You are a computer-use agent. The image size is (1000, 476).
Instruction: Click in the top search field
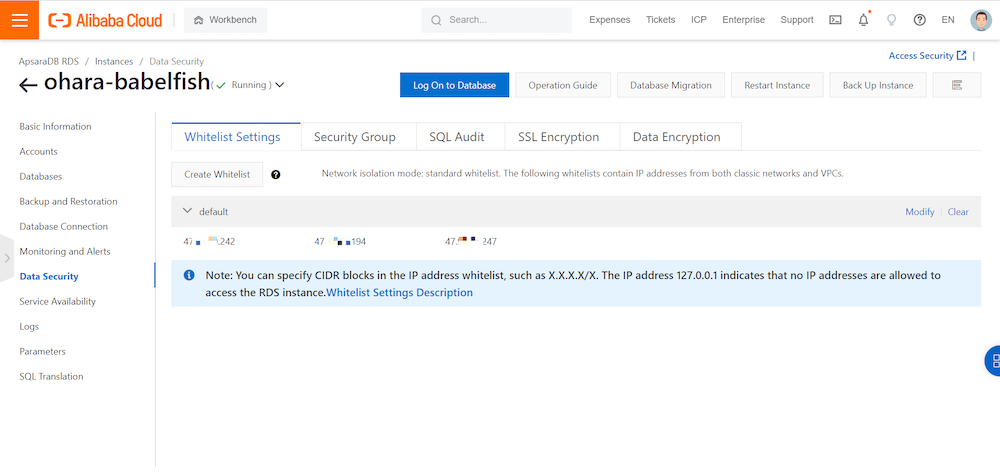(500, 20)
